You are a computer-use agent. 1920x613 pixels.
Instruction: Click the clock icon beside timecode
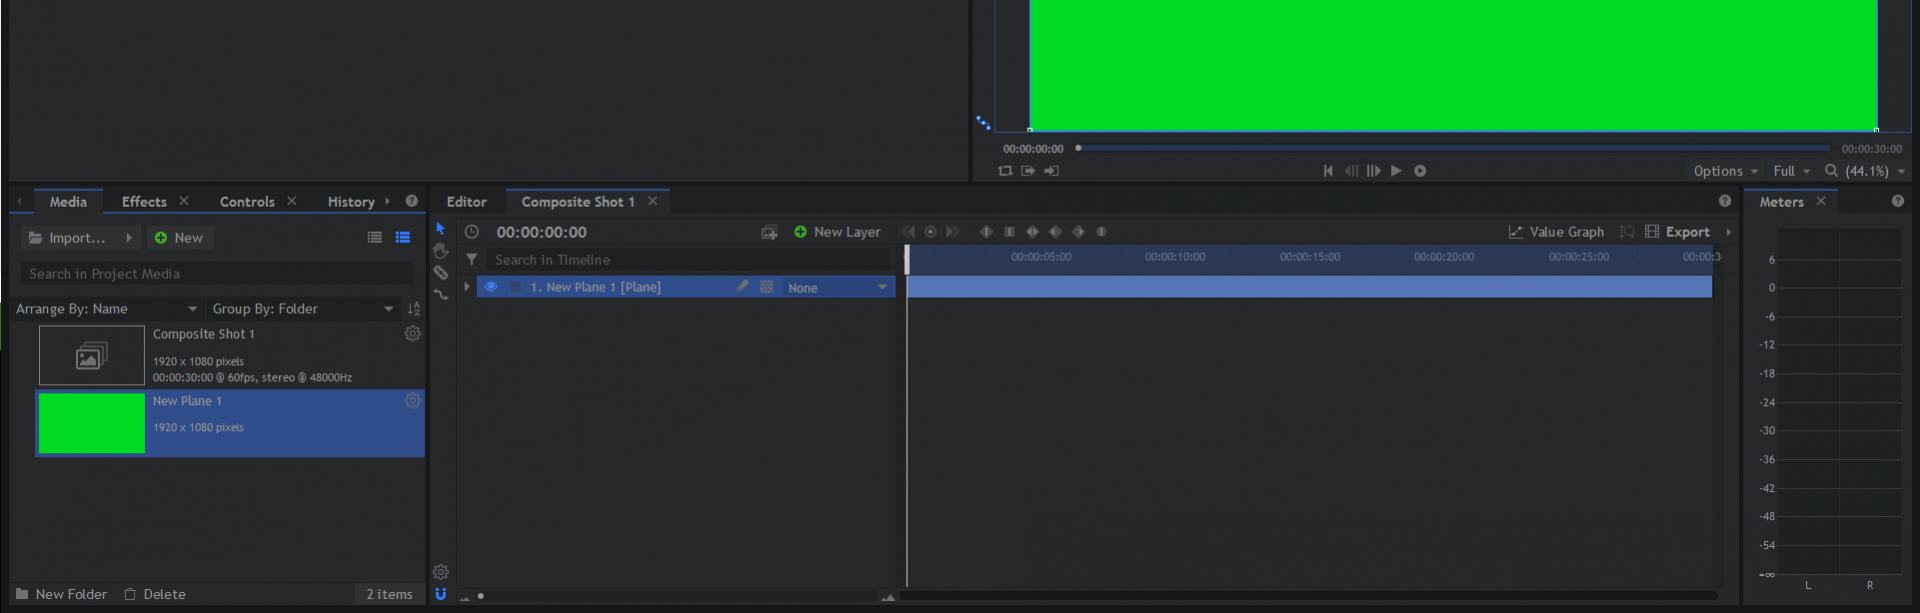coord(472,232)
